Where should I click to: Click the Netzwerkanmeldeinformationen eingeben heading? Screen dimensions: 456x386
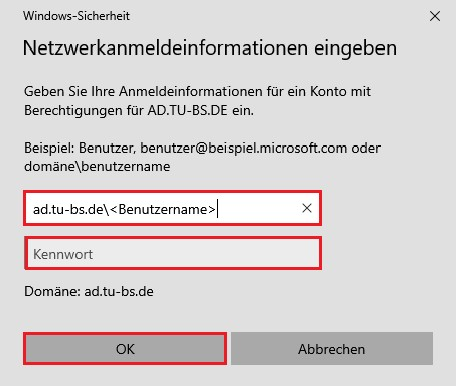210,48
